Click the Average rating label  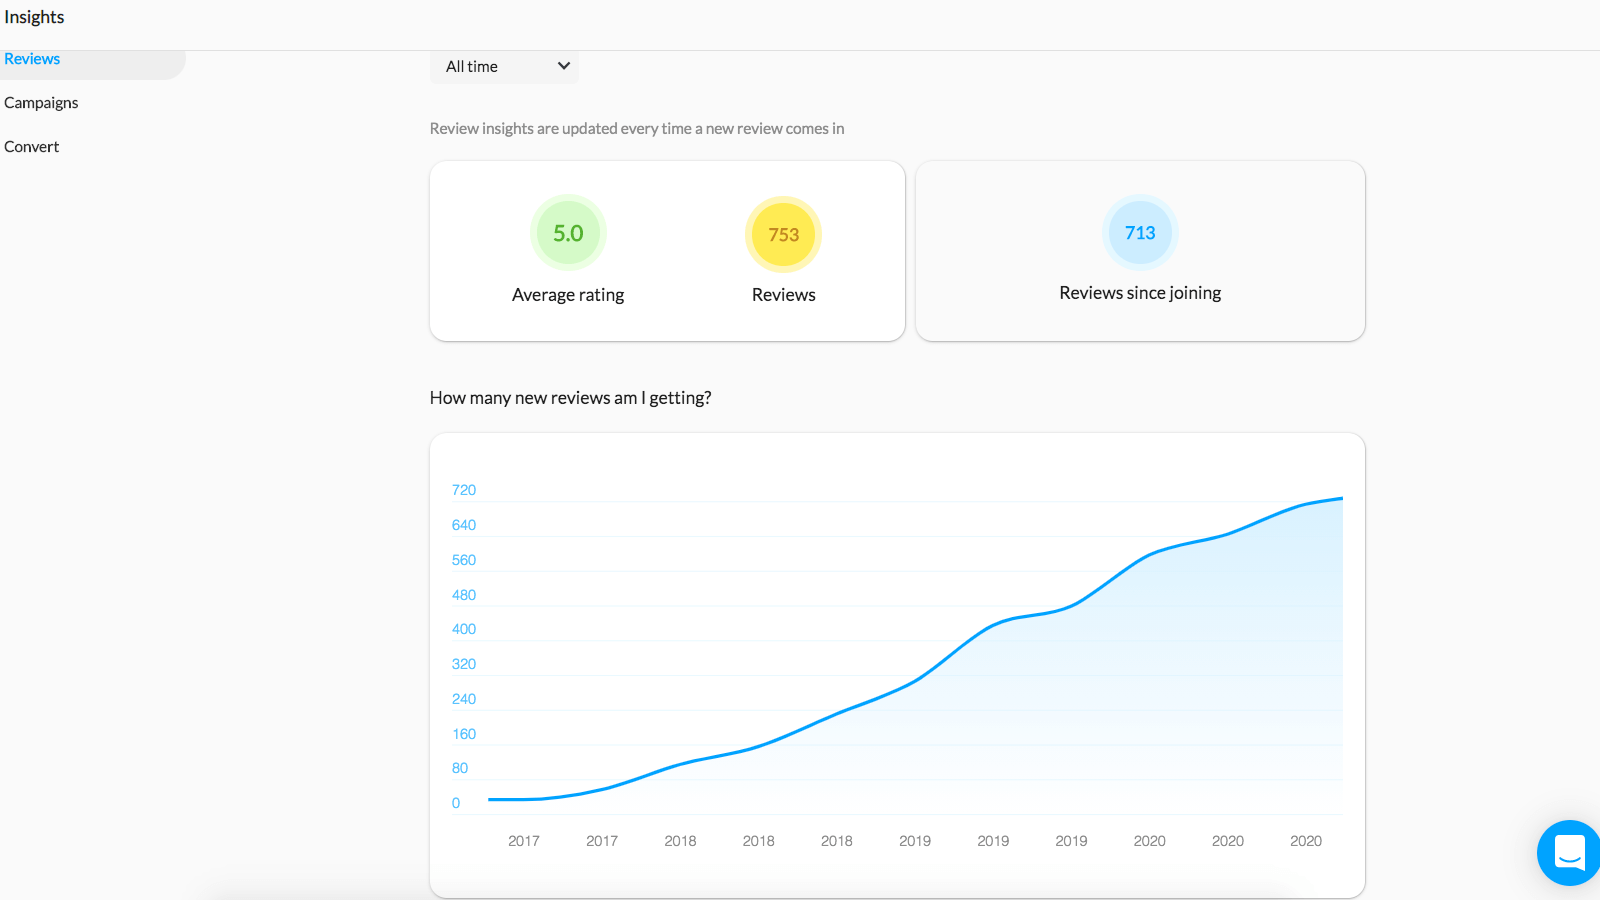pyautogui.click(x=568, y=295)
